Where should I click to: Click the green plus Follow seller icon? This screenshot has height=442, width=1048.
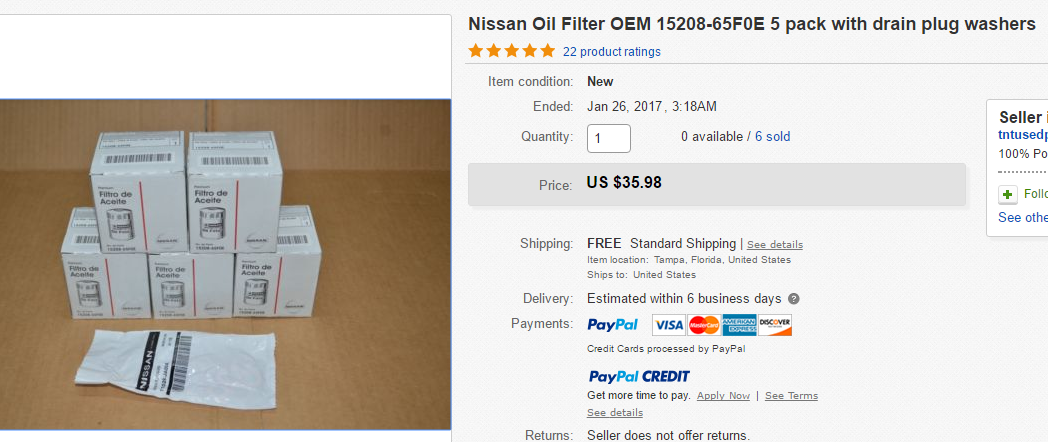click(x=1007, y=194)
